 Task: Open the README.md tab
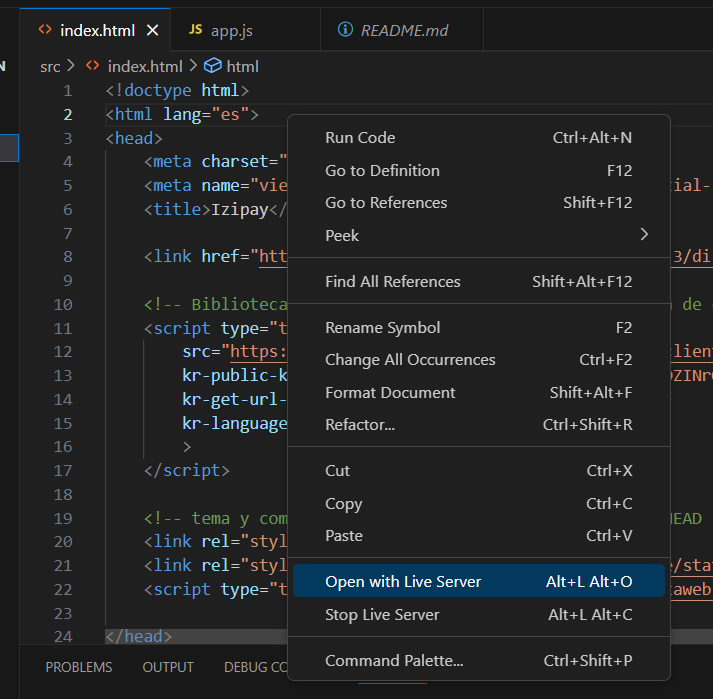point(405,30)
